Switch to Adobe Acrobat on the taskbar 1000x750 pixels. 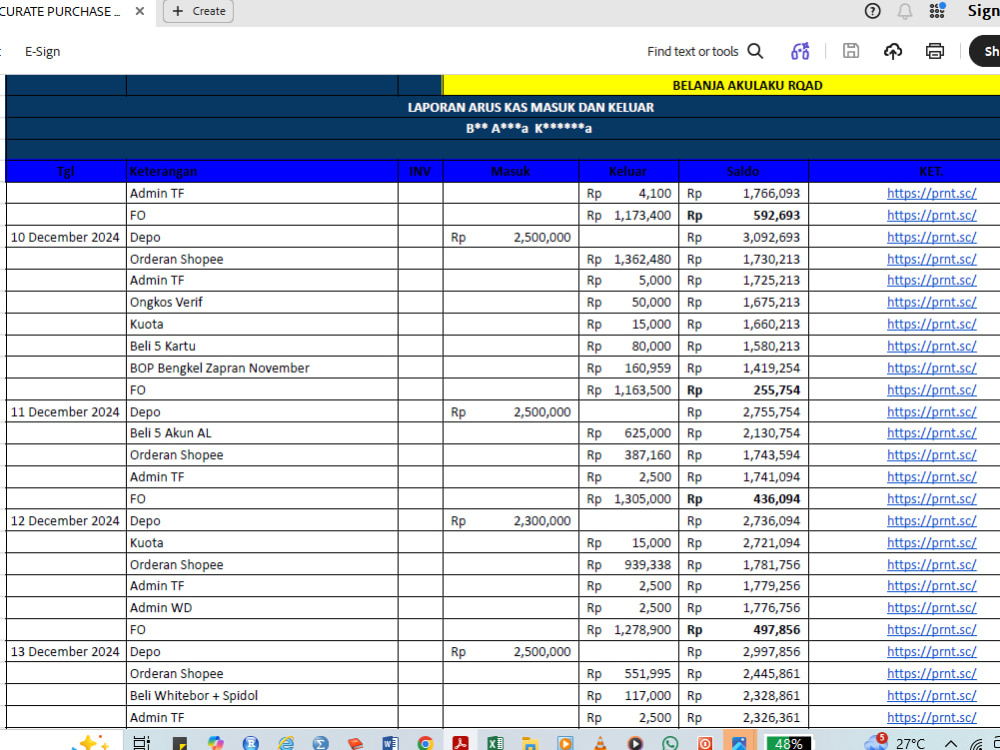point(460,742)
